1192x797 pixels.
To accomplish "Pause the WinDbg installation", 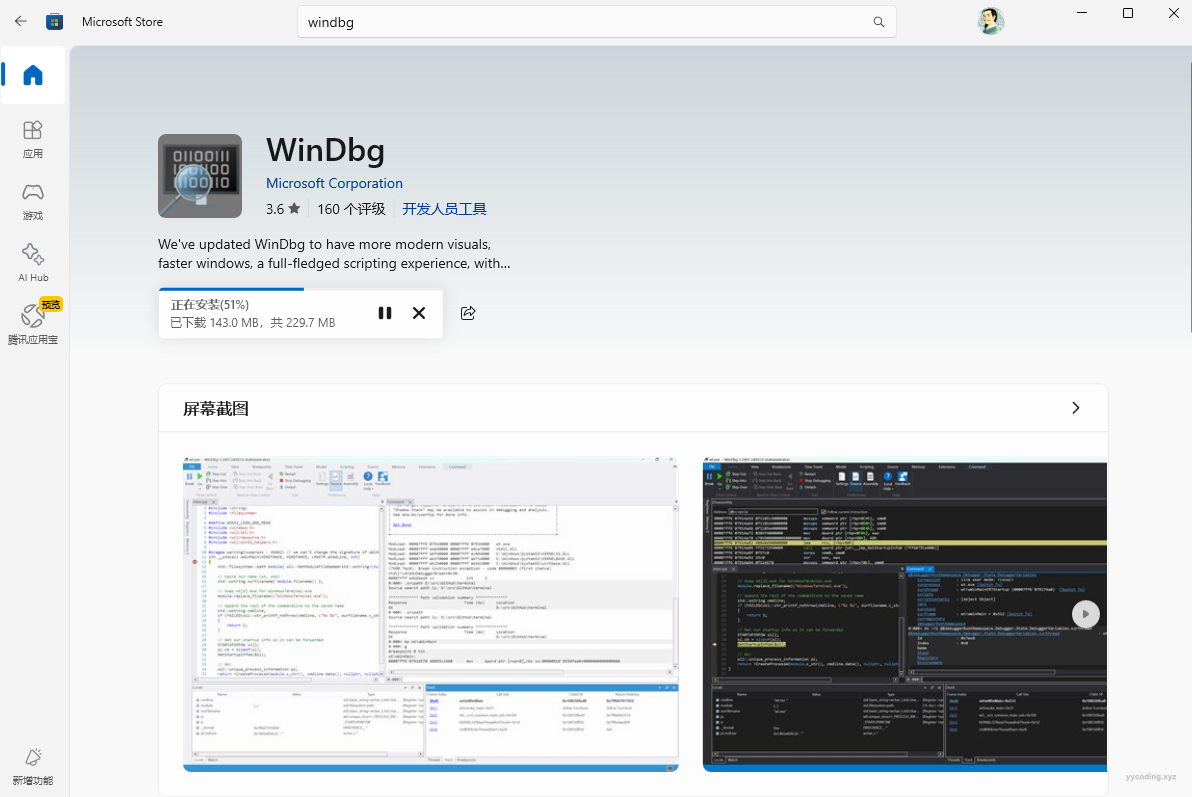I will (x=385, y=313).
